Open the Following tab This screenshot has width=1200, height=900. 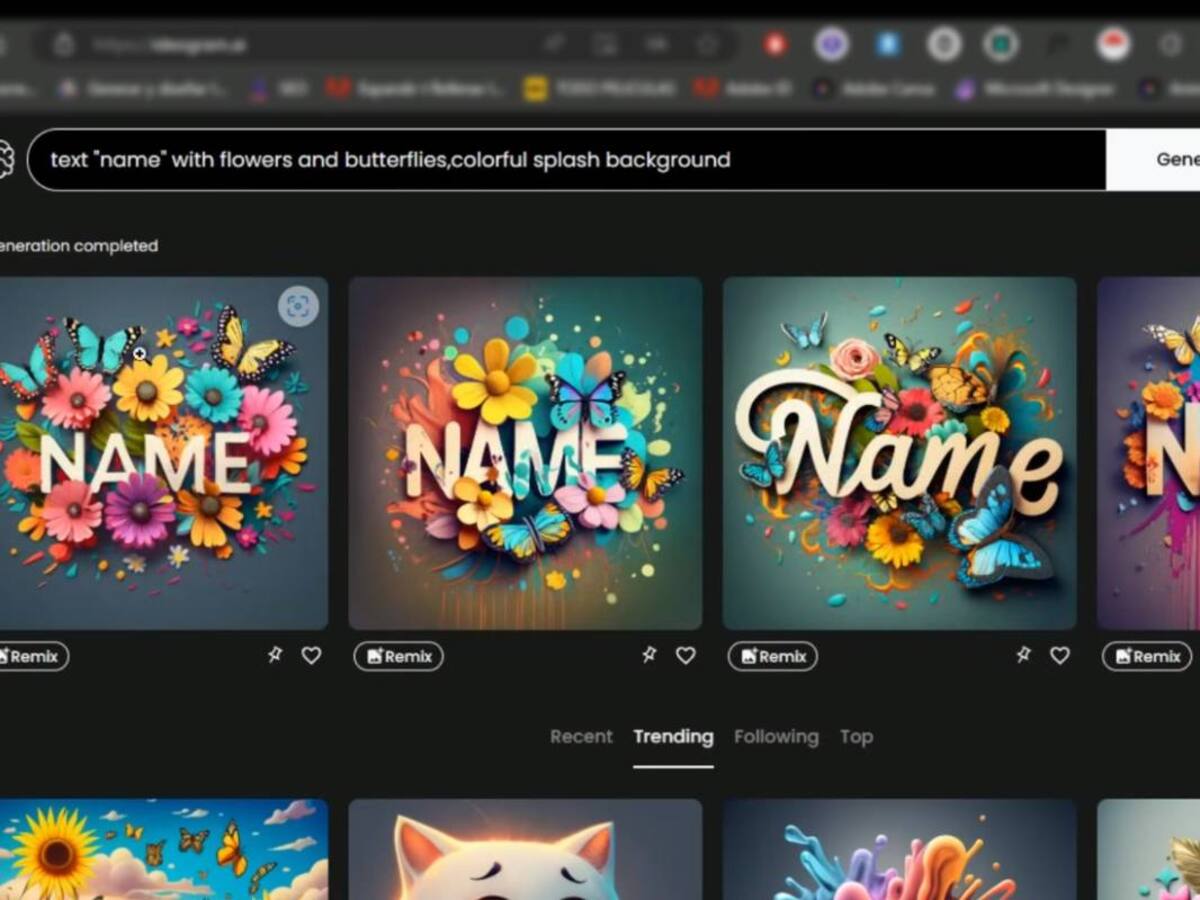click(x=776, y=737)
